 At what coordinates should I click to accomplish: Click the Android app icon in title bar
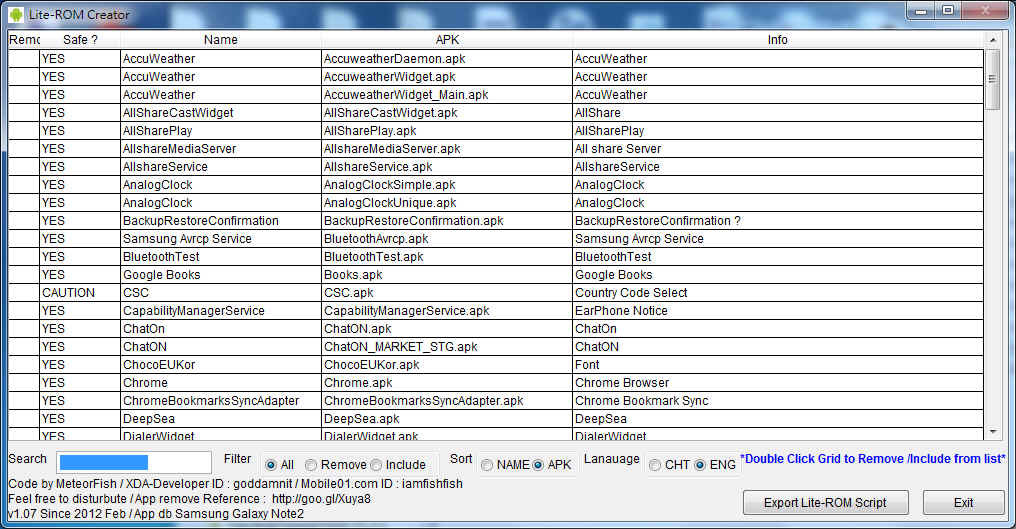pyautogui.click(x=16, y=14)
